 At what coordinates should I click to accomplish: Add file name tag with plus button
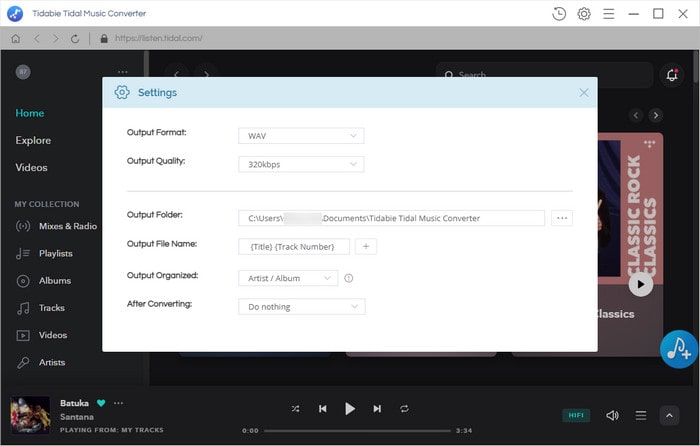pos(366,246)
